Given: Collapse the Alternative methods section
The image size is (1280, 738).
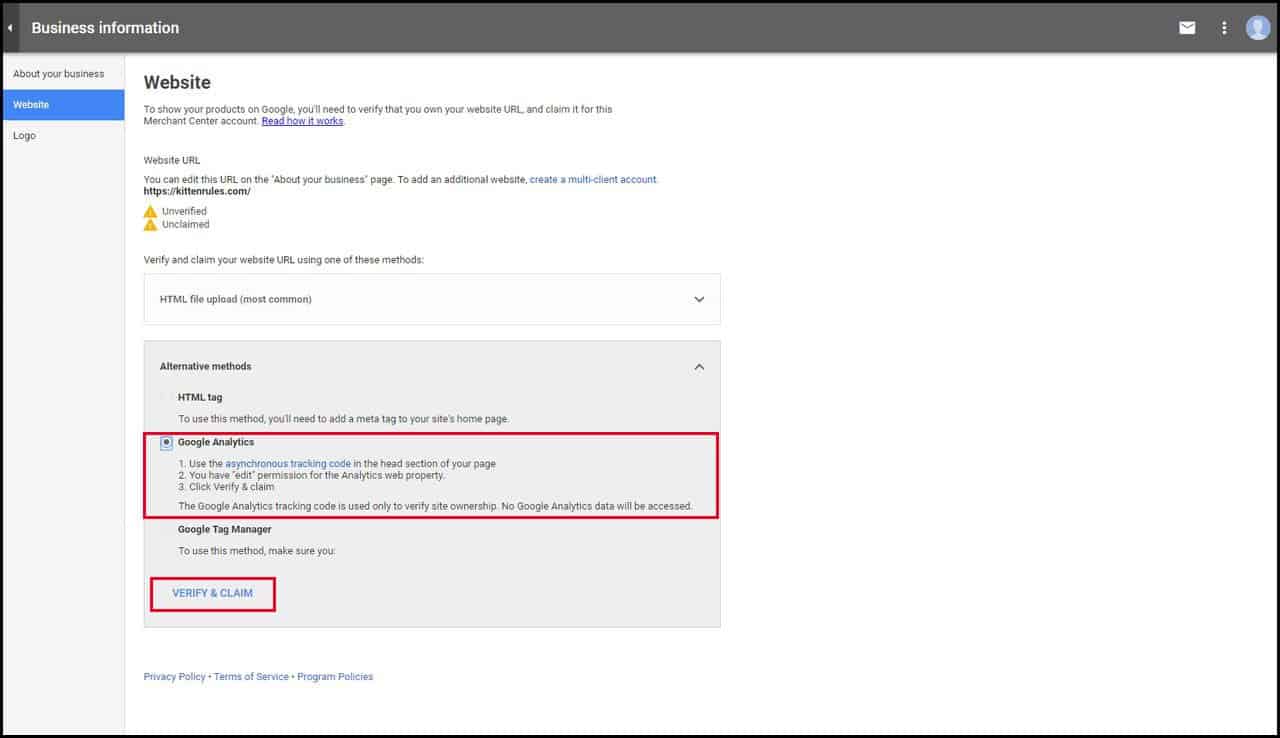Looking at the screenshot, I should pyautogui.click(x=699, y=367).
